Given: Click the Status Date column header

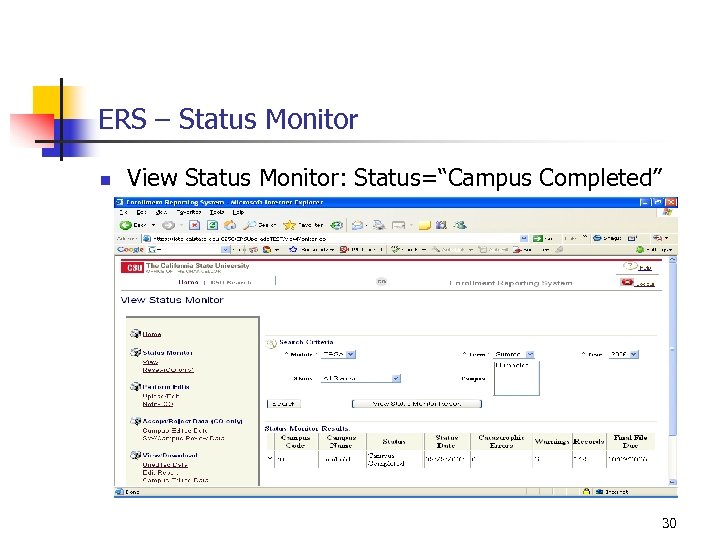Looking at the screenshot, I should tap(446, 441).
